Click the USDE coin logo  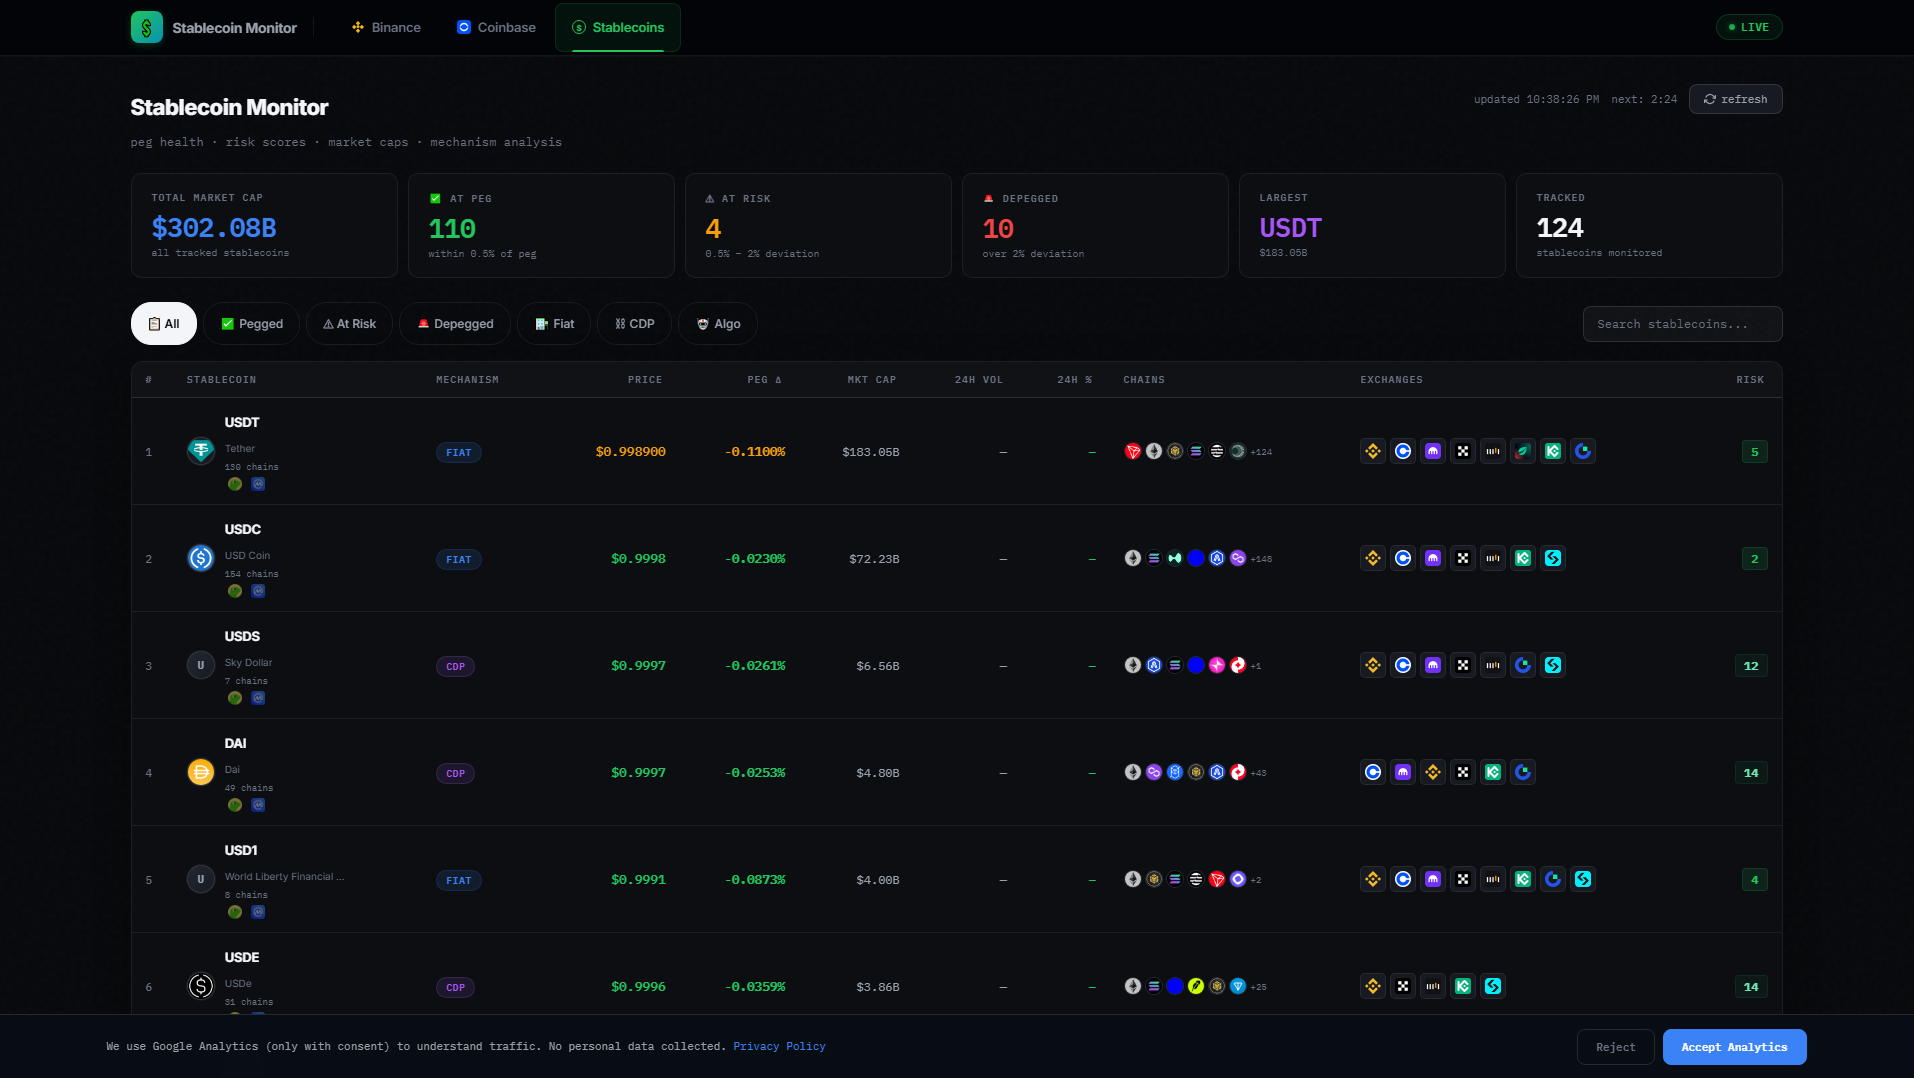[x=201, y=986]
